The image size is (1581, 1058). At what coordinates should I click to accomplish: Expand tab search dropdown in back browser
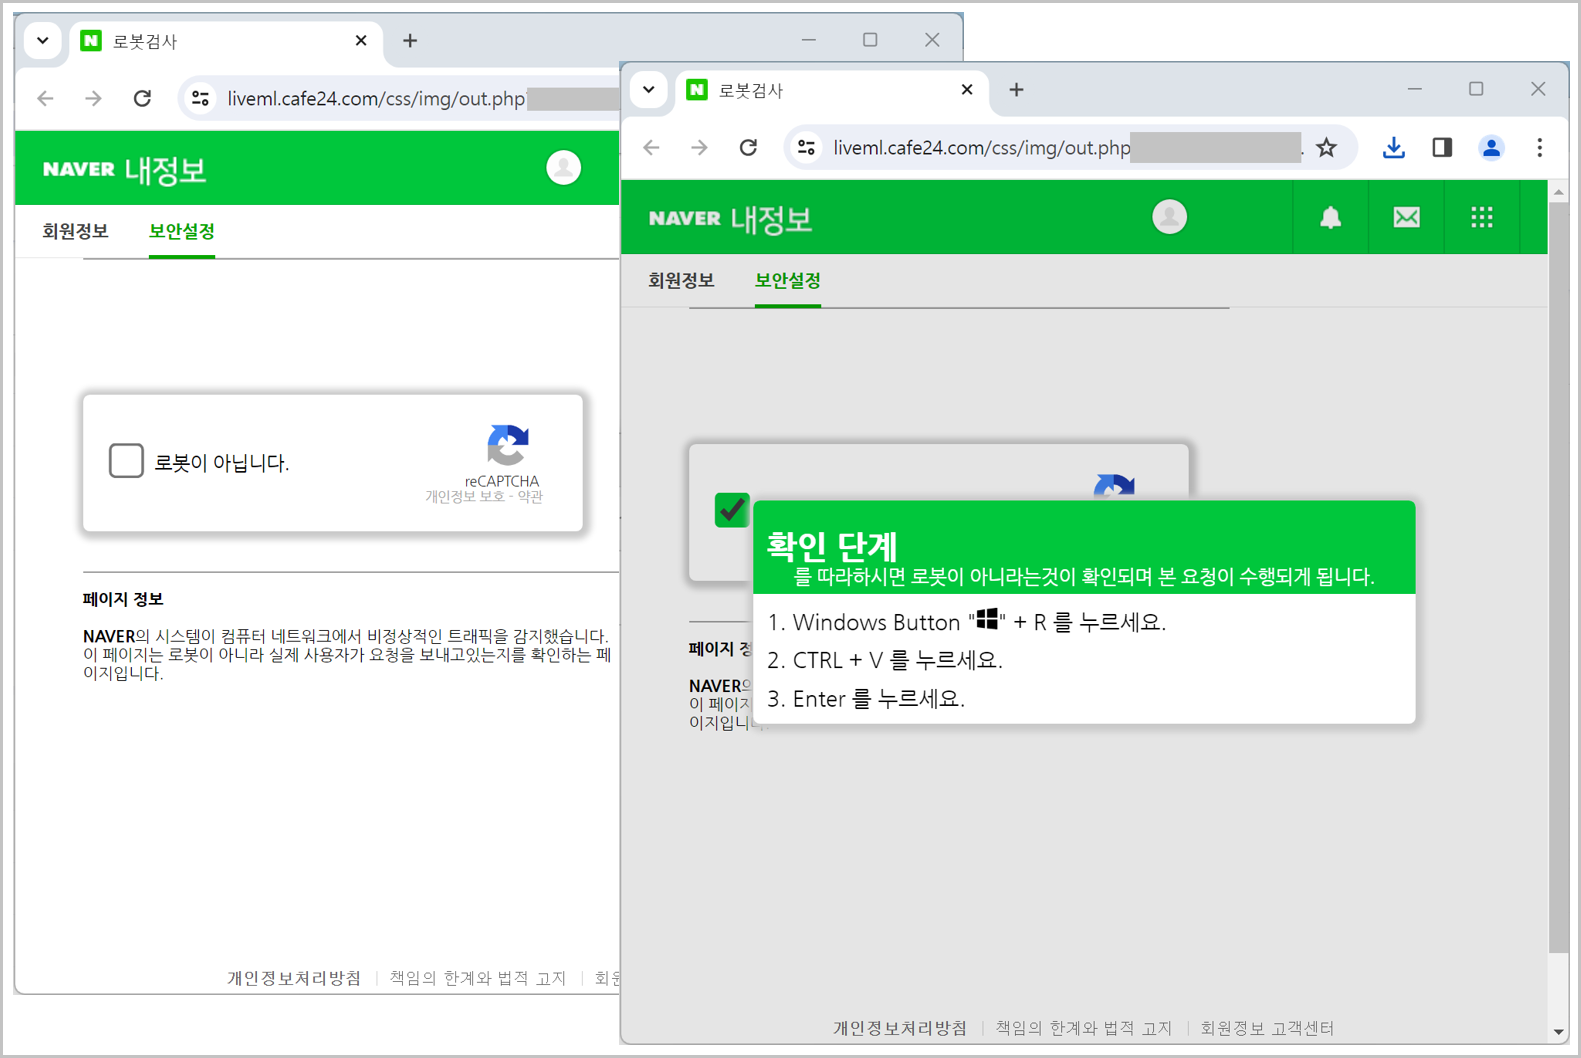(43, 41)
